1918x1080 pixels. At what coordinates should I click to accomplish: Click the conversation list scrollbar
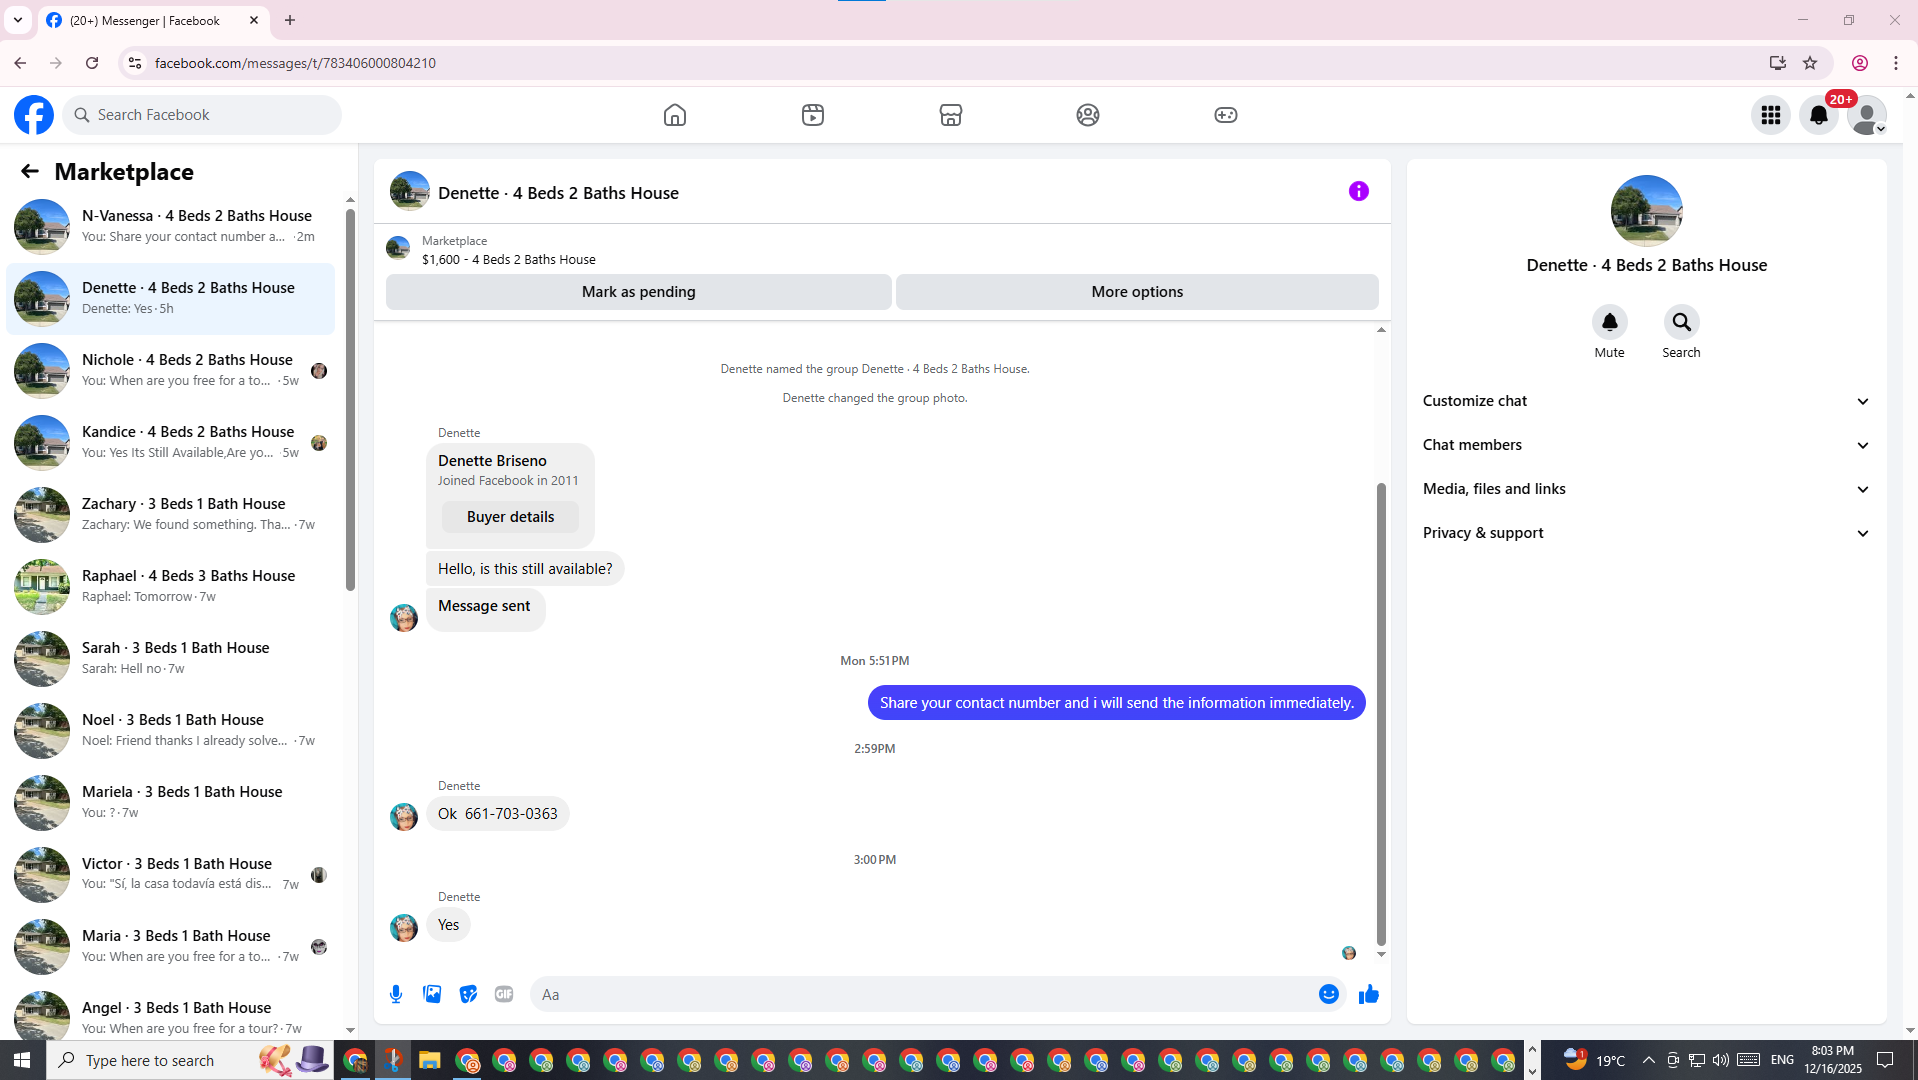pyautogui.click(x=350, y=400)
